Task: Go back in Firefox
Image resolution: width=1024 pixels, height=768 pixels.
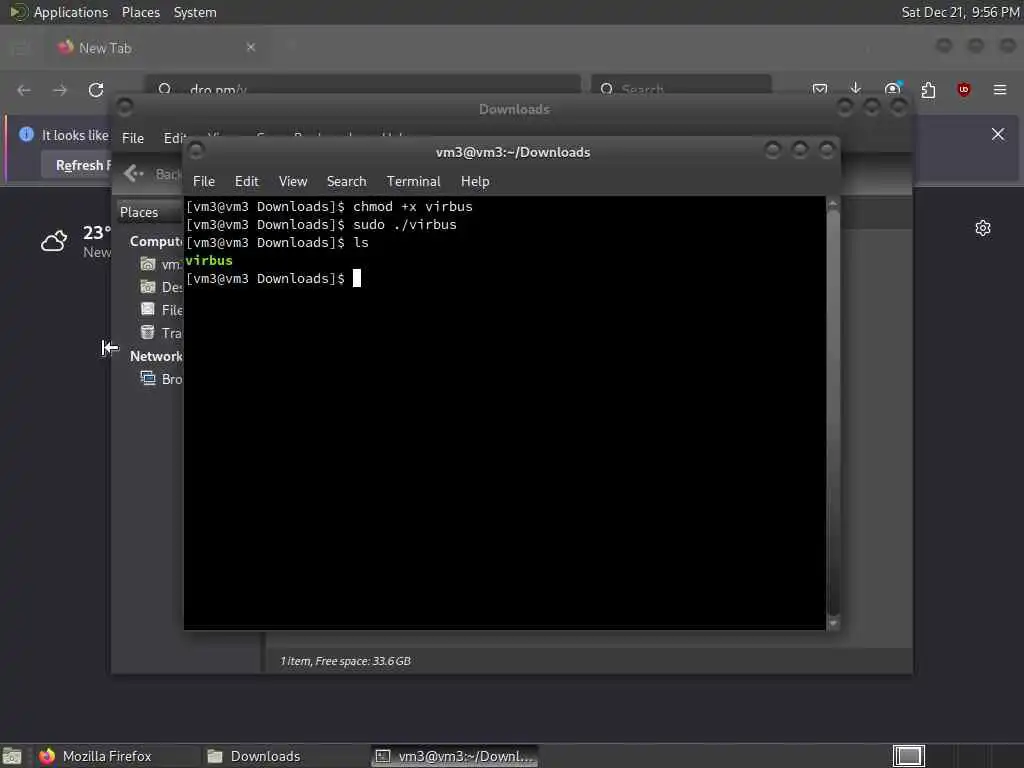Action: coord(24,90)
